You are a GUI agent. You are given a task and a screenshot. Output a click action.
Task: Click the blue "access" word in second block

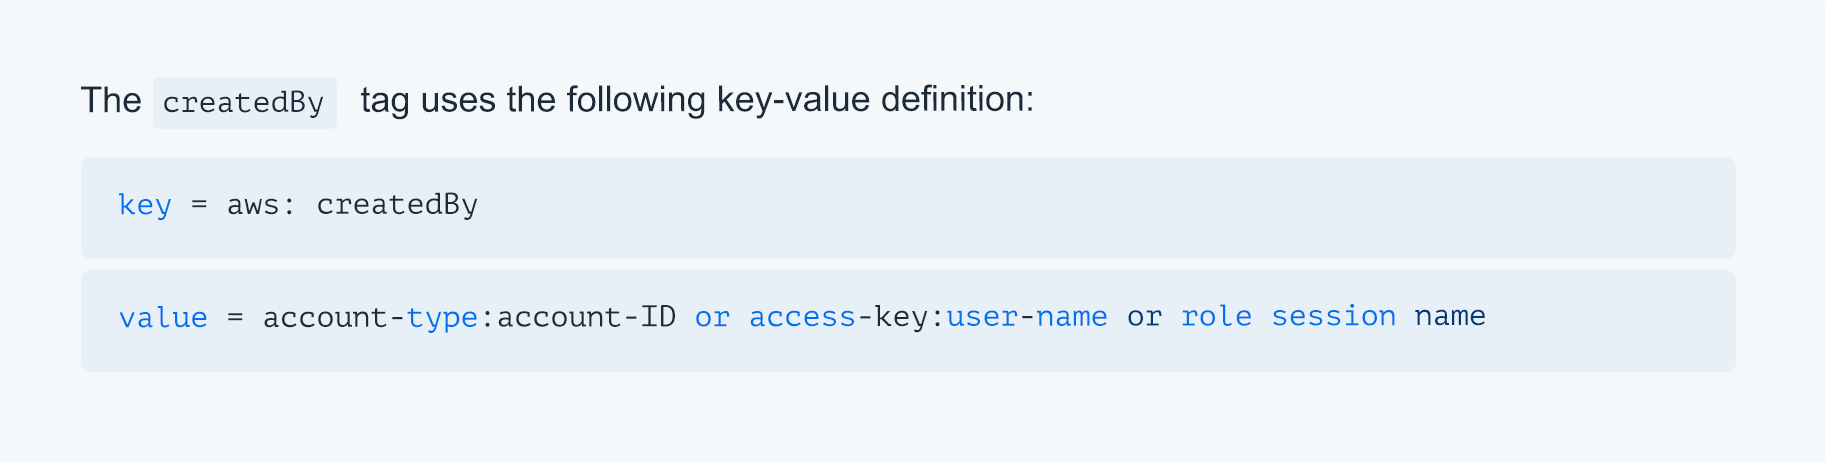[x=802, y=318]
